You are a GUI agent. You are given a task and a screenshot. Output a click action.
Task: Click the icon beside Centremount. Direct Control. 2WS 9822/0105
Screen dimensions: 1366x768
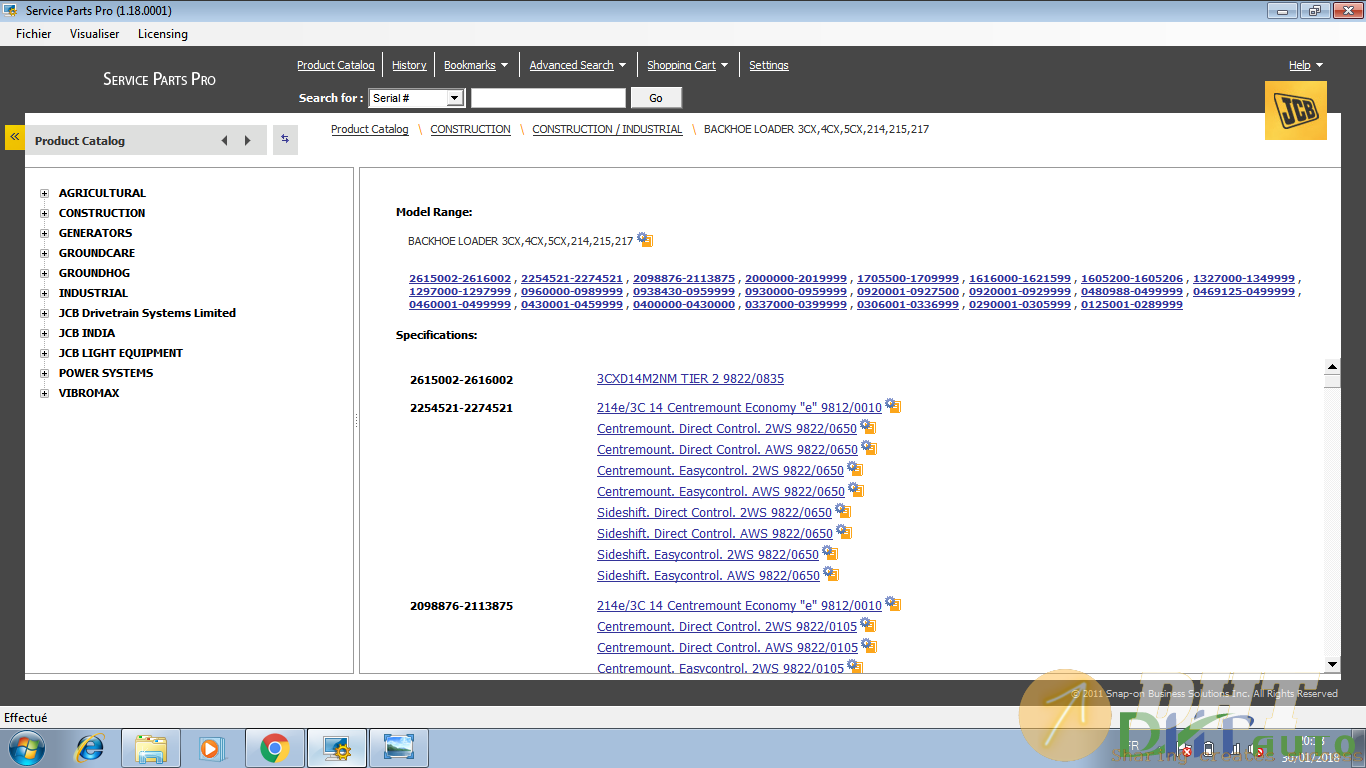(x=868, y=625)
